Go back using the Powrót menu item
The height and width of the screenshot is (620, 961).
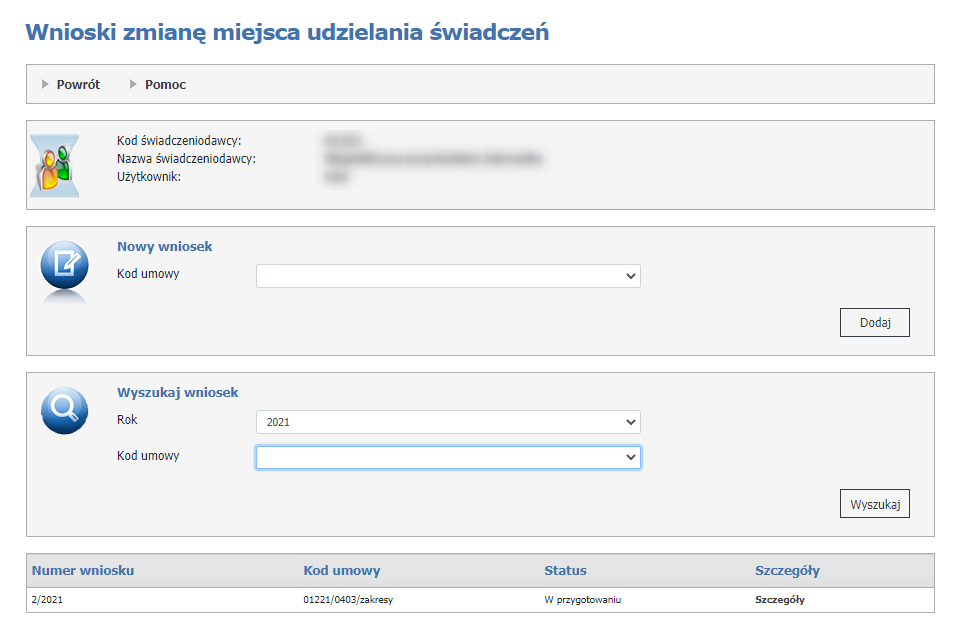[x=78, y=85]
